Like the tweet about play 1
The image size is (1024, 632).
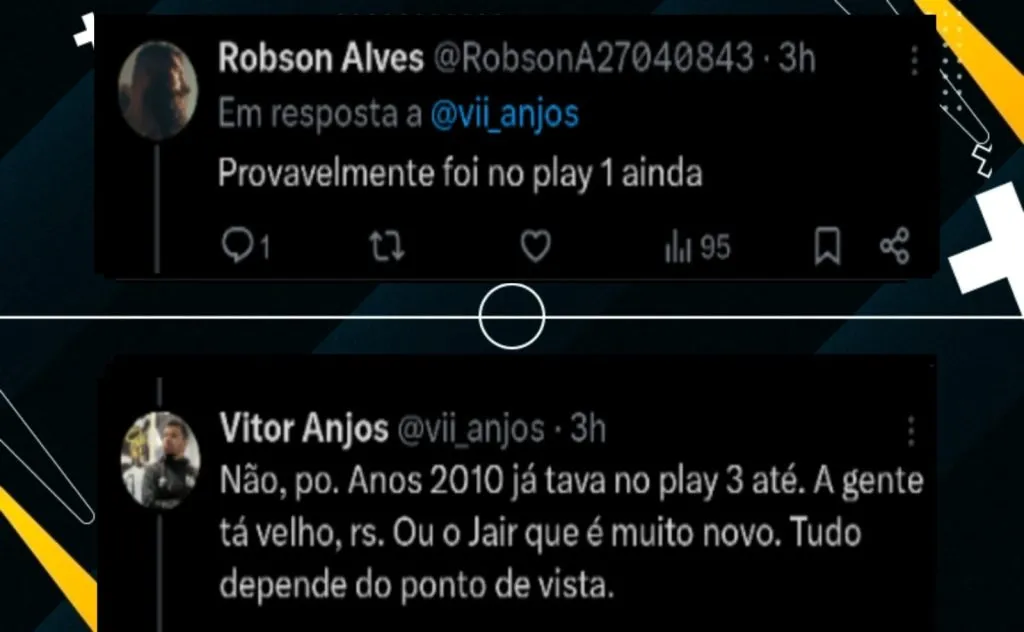[x=536, y=247]
